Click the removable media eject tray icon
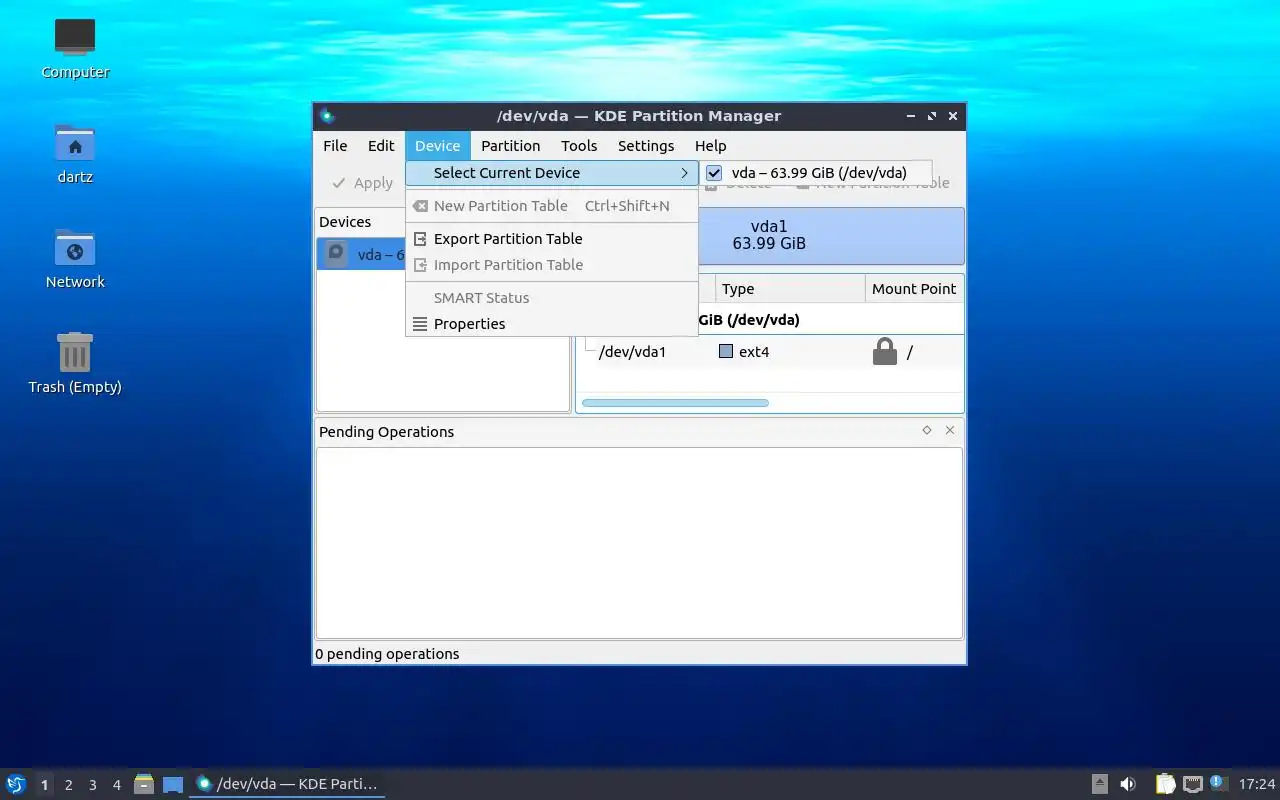 tap(1100, 784)
